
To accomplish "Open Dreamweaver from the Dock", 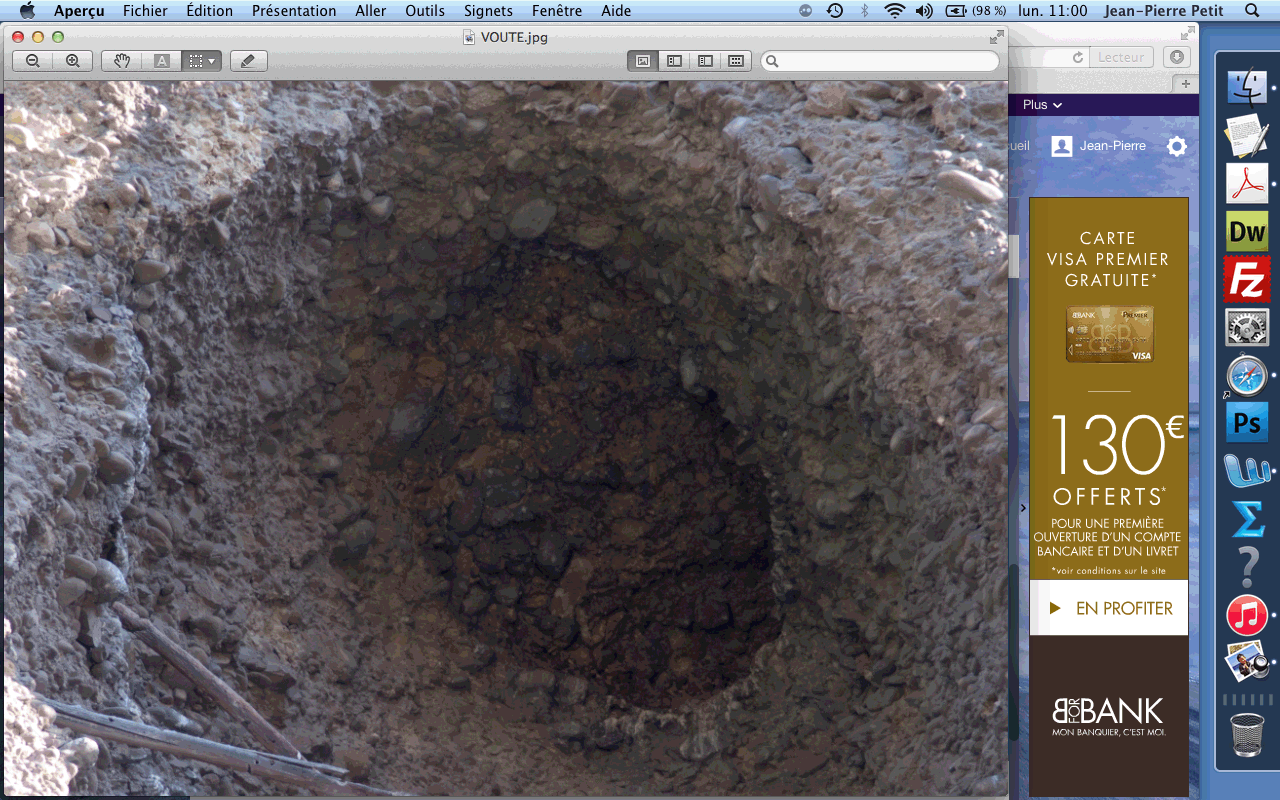I will click(x=1247, y=232).
